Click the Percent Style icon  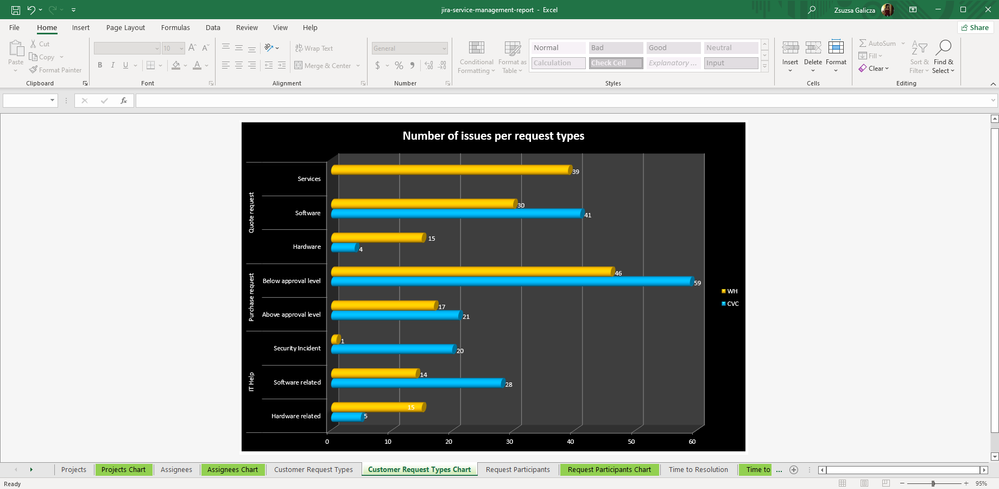[x=399, y=65]
